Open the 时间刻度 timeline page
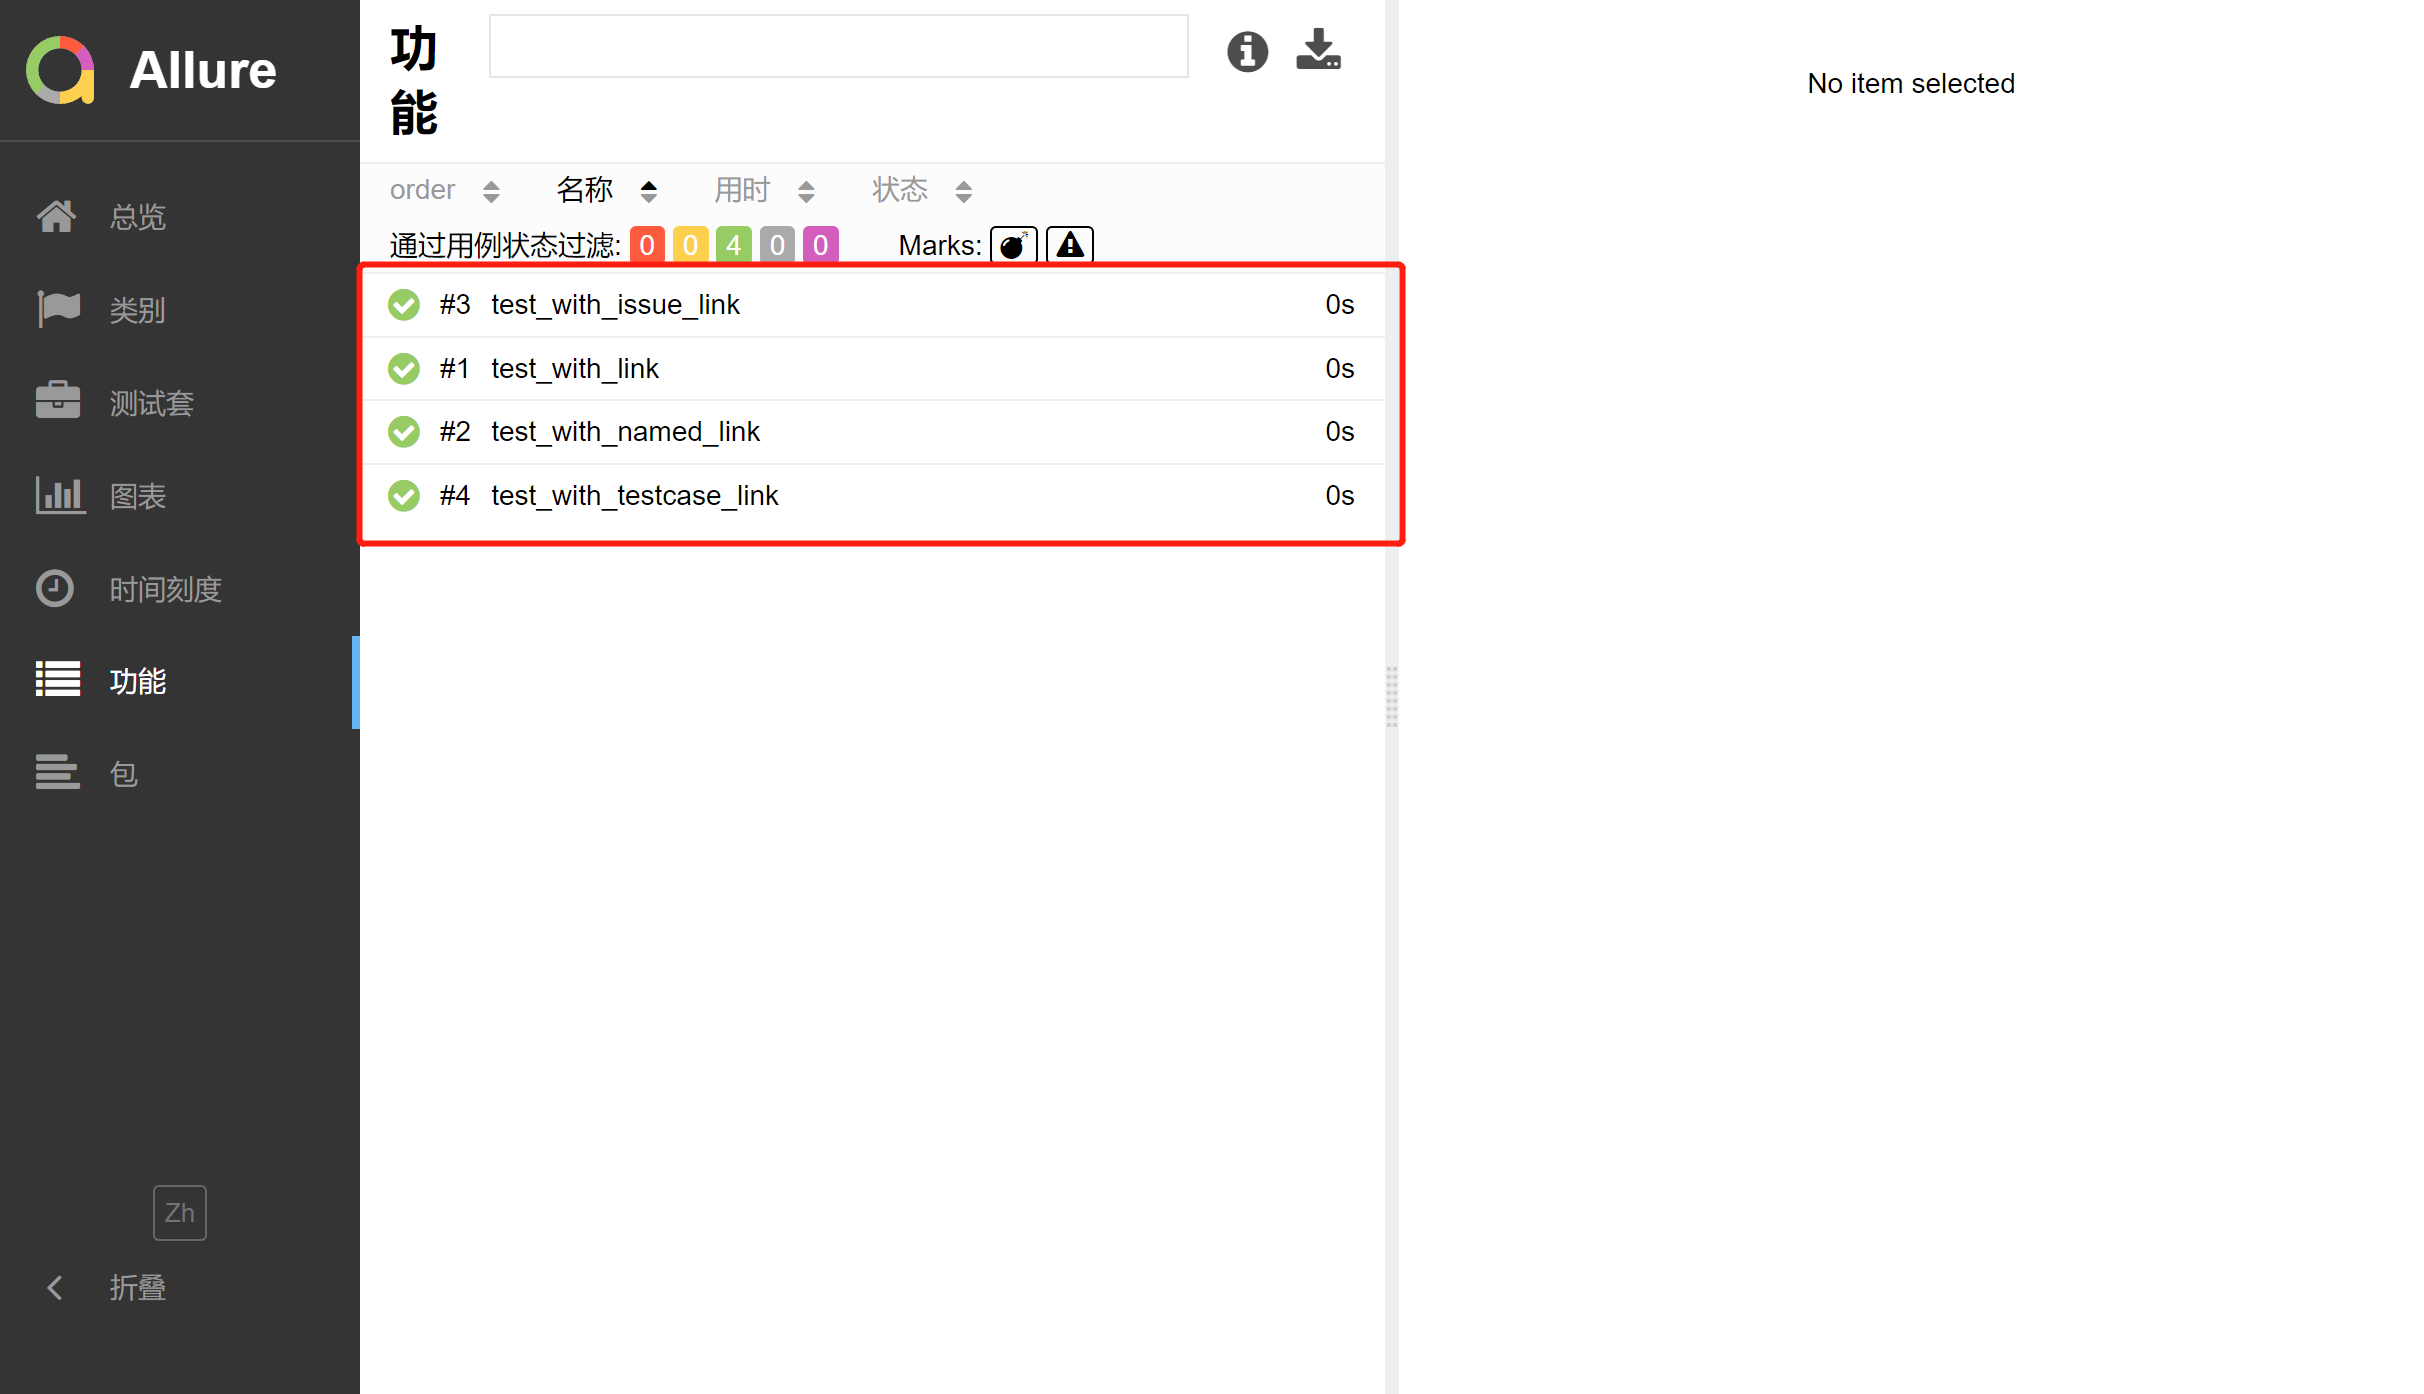 (166, 589)
